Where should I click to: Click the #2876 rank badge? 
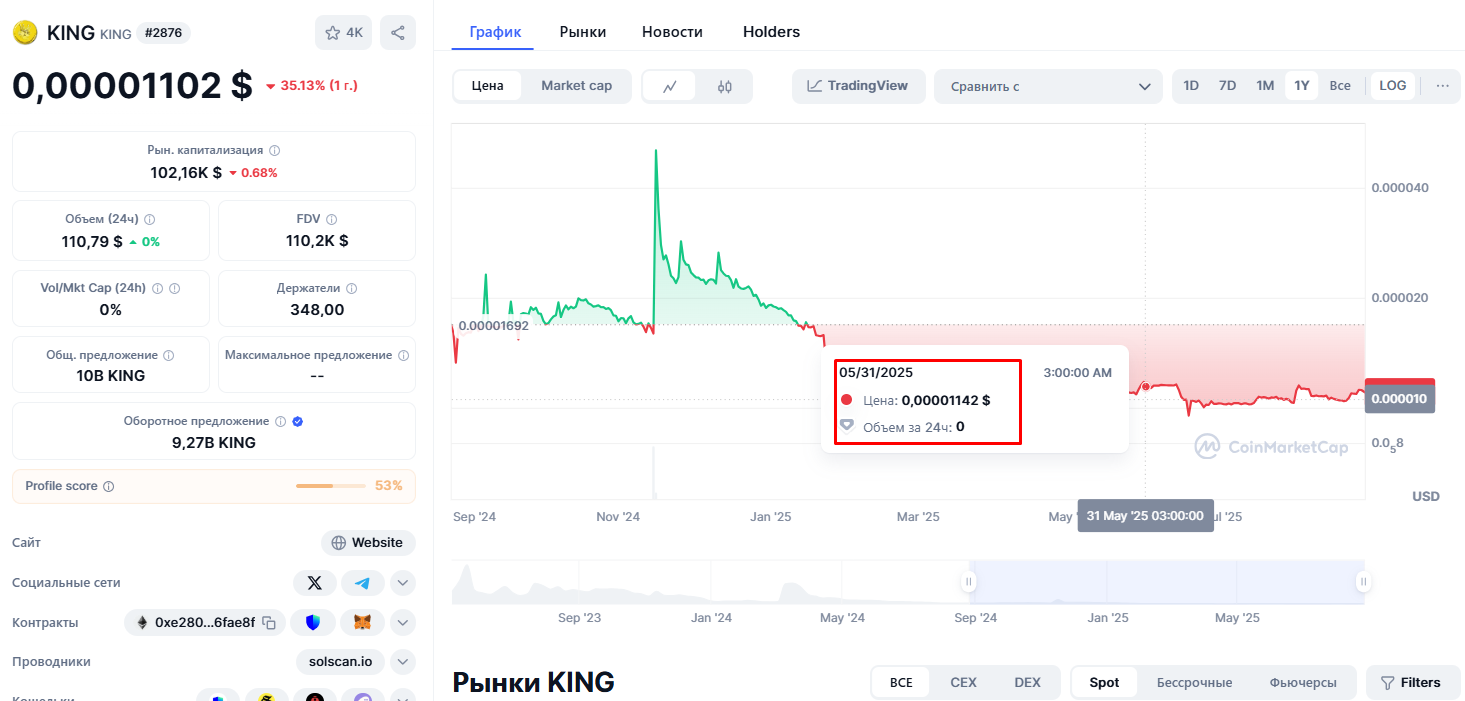click(x=163, y=33)
